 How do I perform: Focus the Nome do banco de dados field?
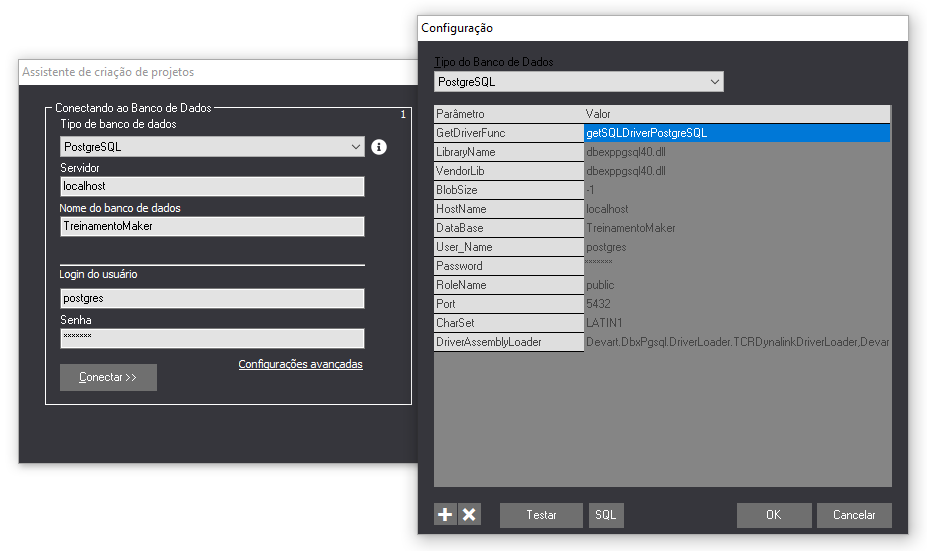click(212, 227)
